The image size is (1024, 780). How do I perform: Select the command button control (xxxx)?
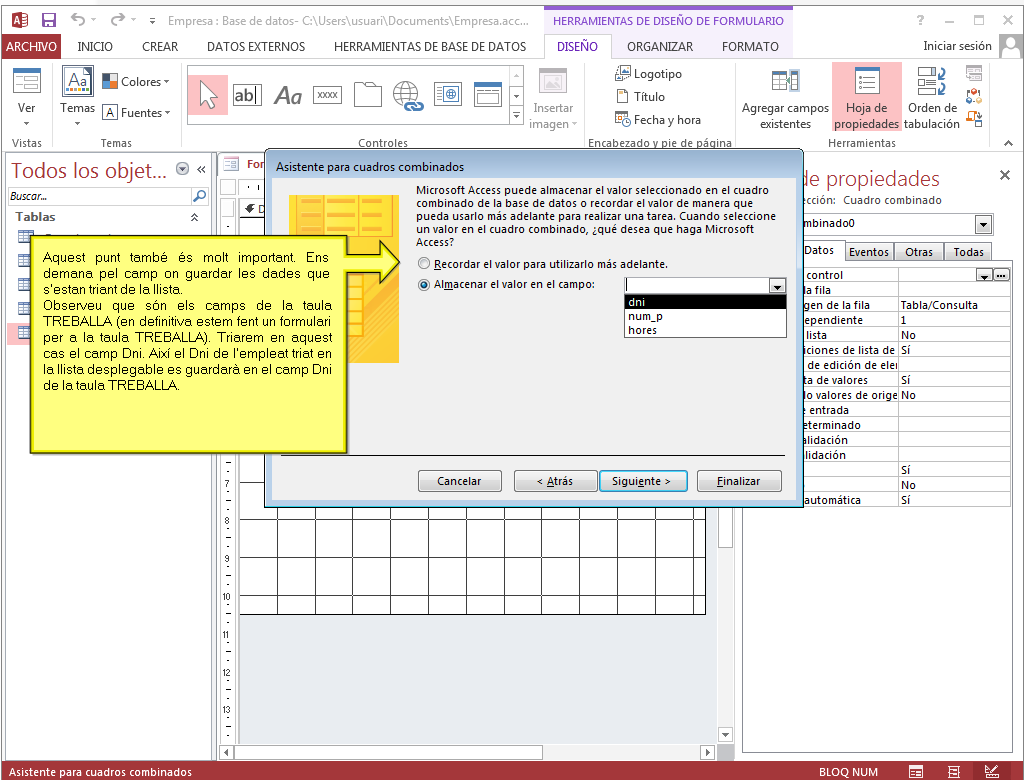[327, 95]
